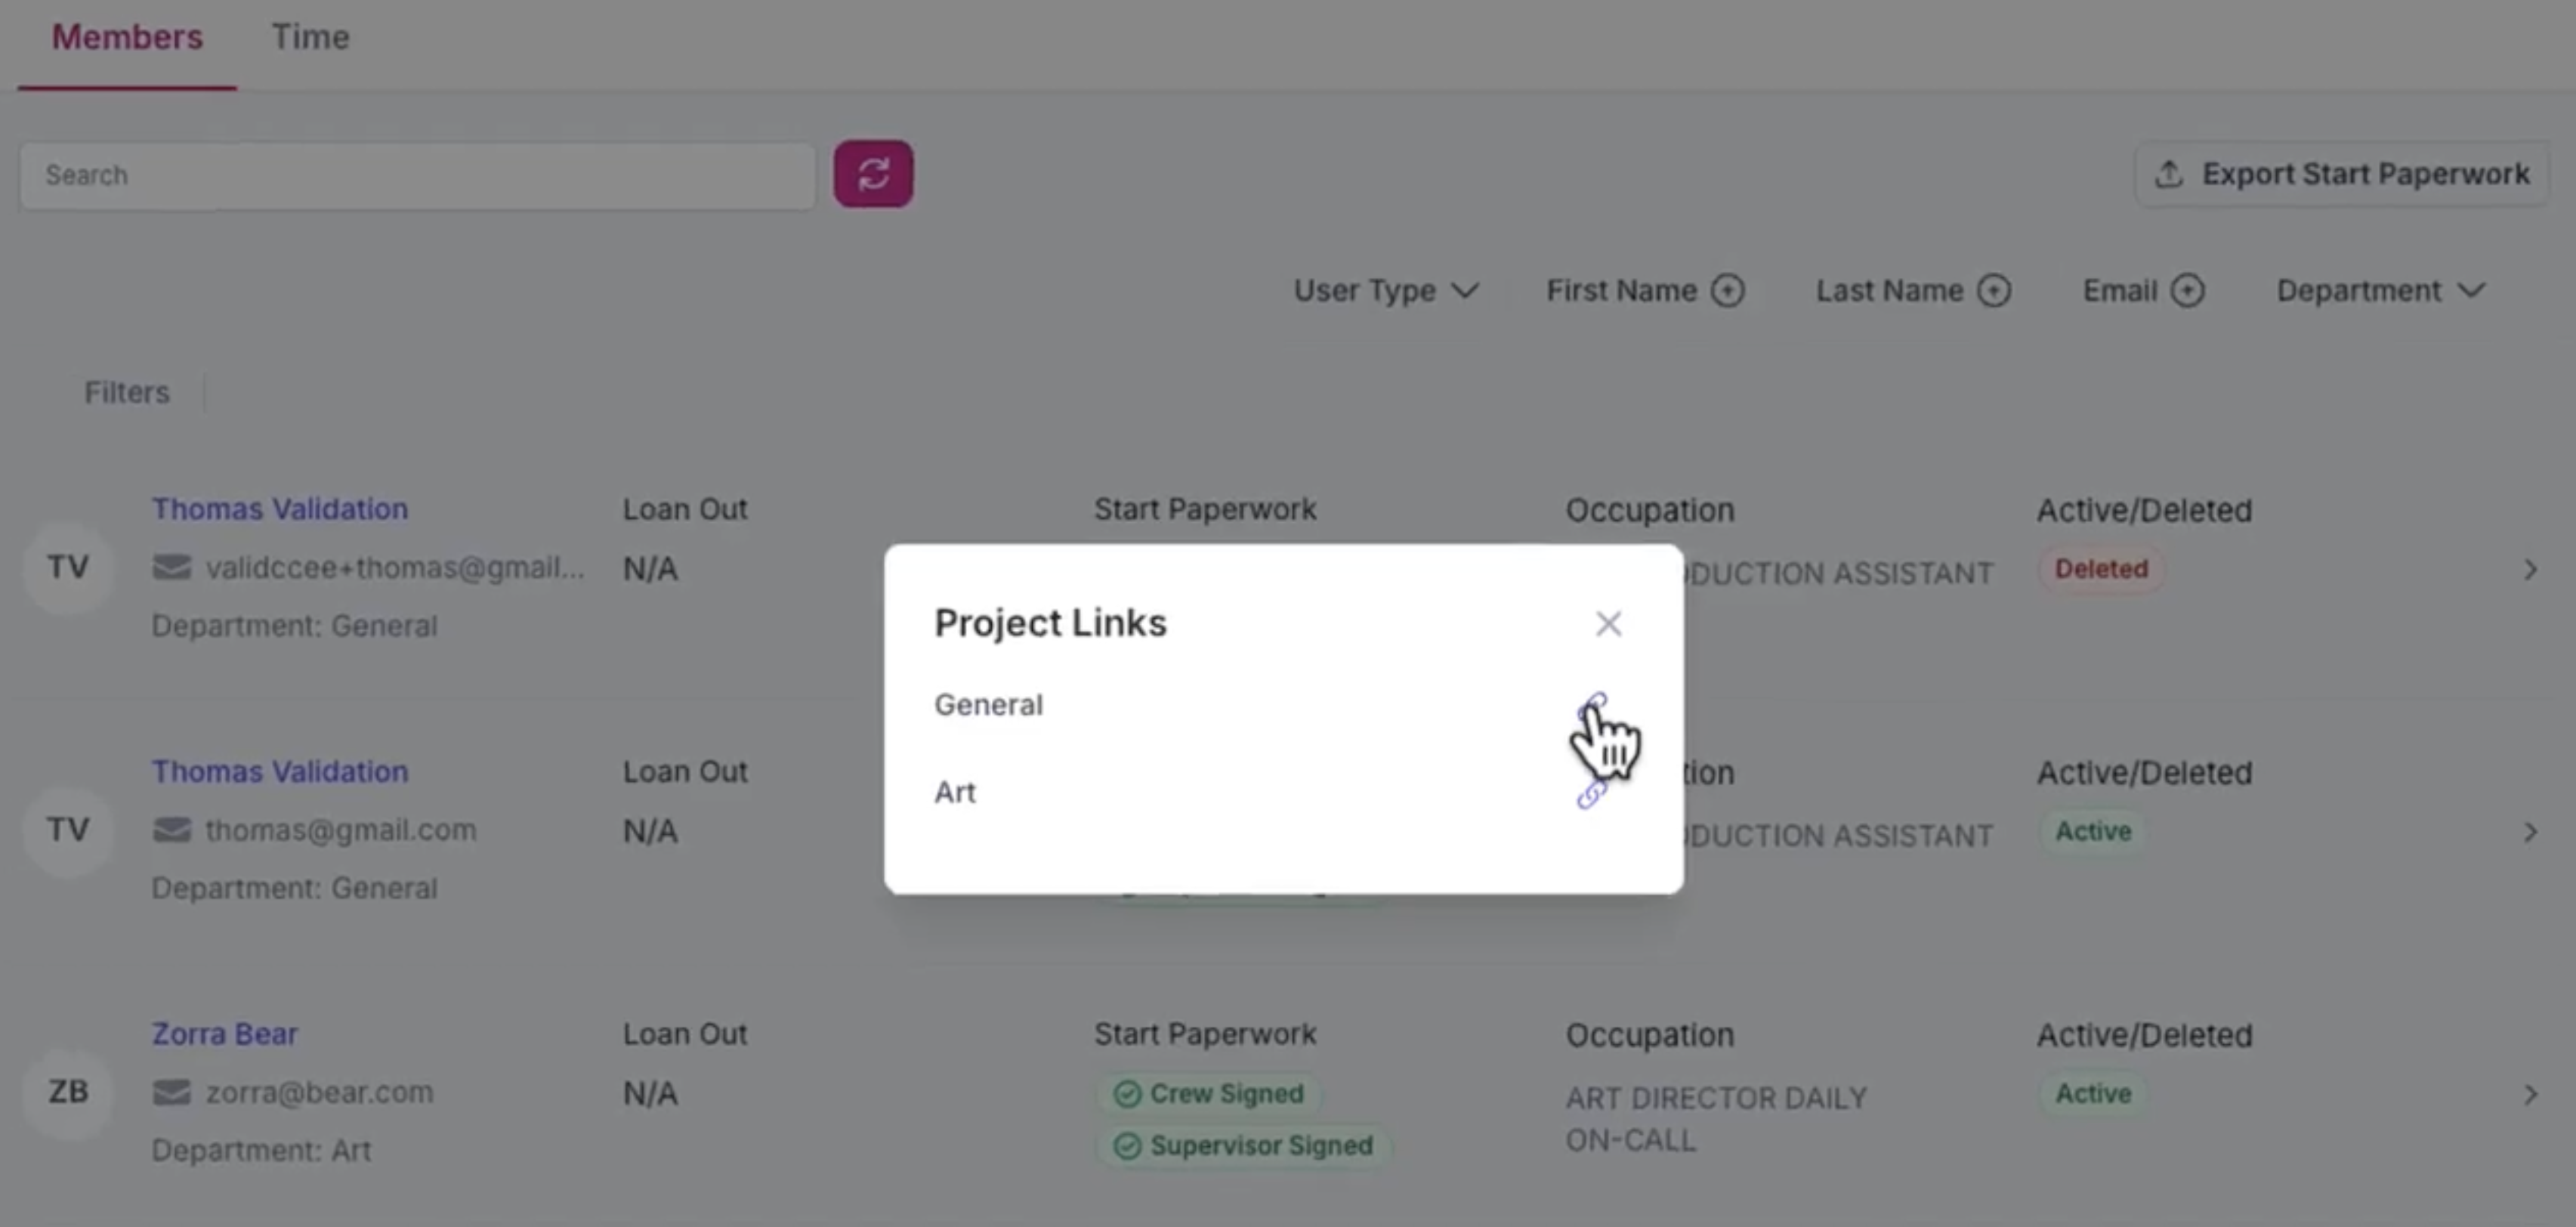2576x1227 pixels.
Task: Click the ART DIRECTOR DAILY ON-CALL occupation
Action: click(1716, 1118)
